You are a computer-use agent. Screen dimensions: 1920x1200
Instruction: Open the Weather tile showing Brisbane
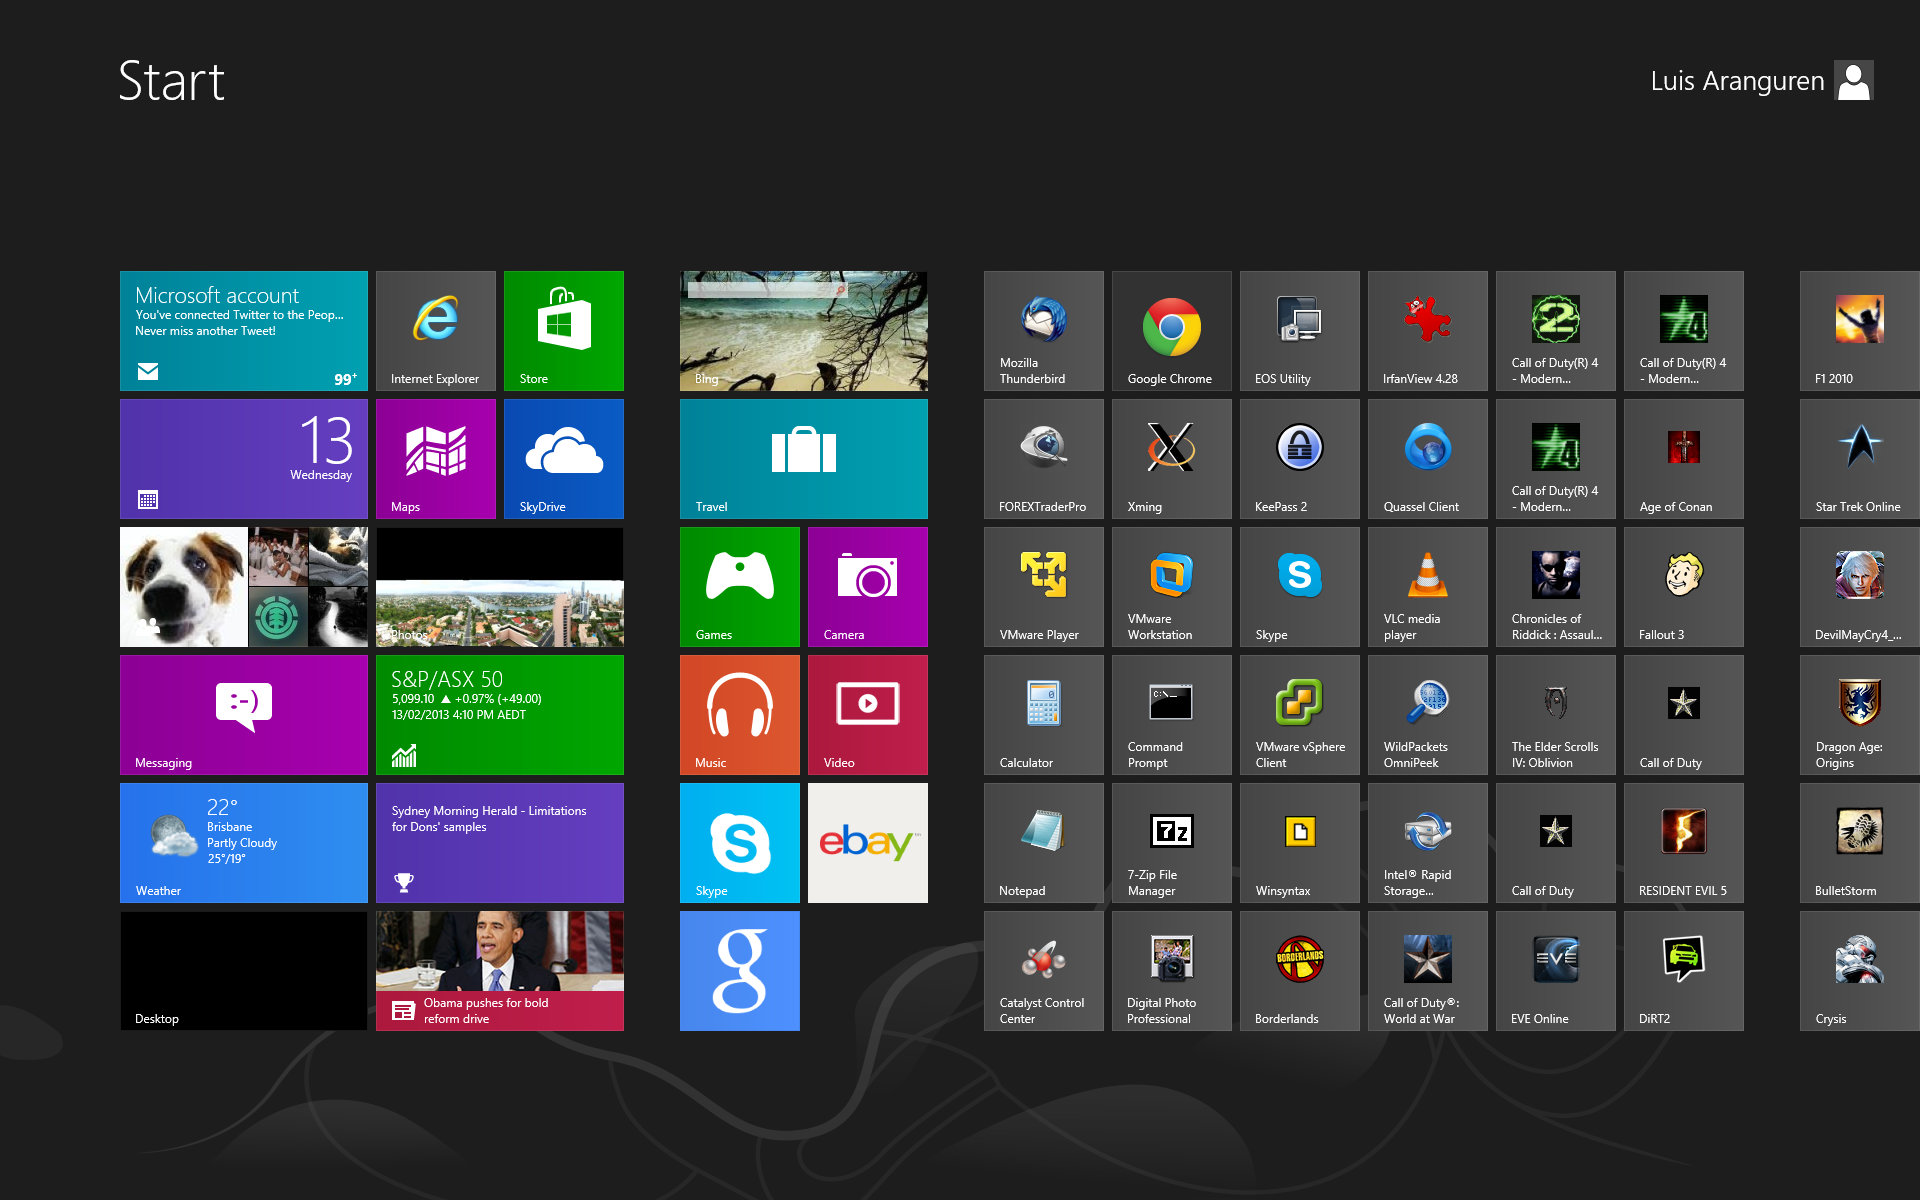click(243, 842)
